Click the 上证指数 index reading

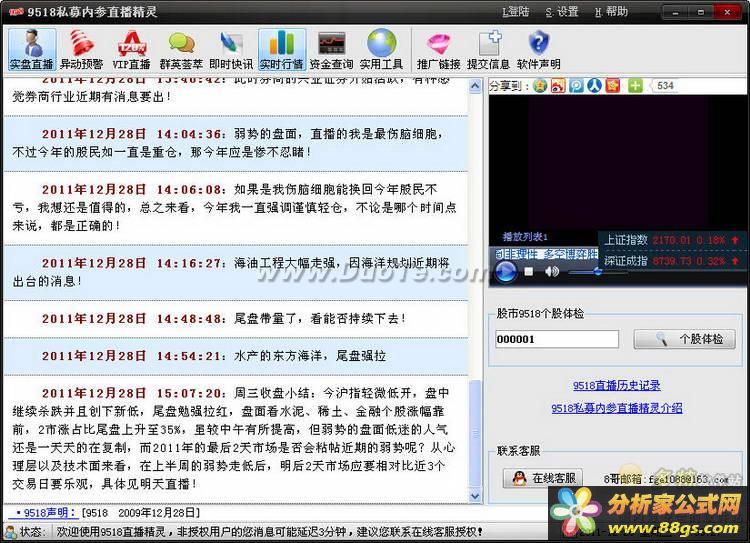click(x=672, y=240)
